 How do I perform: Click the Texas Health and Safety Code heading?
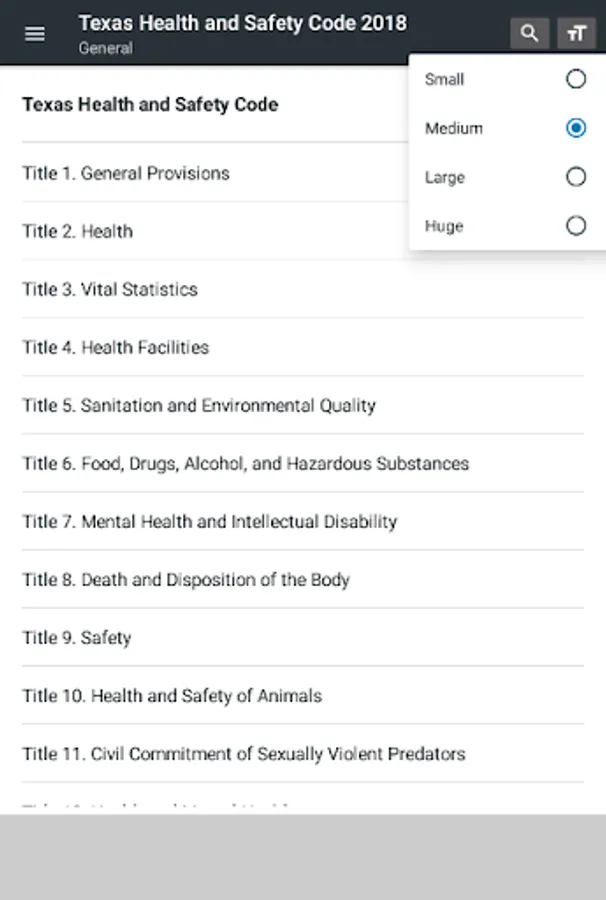tap(150, 104)
